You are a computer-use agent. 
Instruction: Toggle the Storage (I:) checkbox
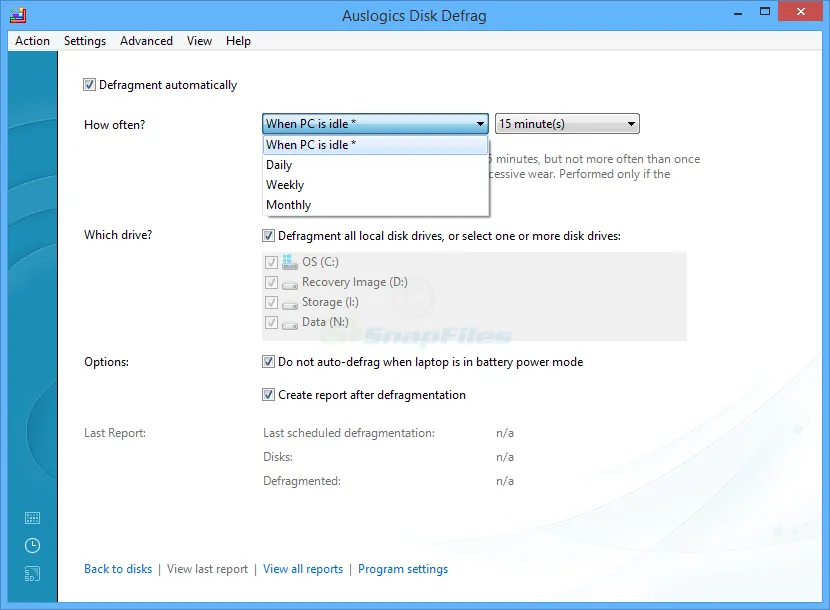tap(271, 302)
